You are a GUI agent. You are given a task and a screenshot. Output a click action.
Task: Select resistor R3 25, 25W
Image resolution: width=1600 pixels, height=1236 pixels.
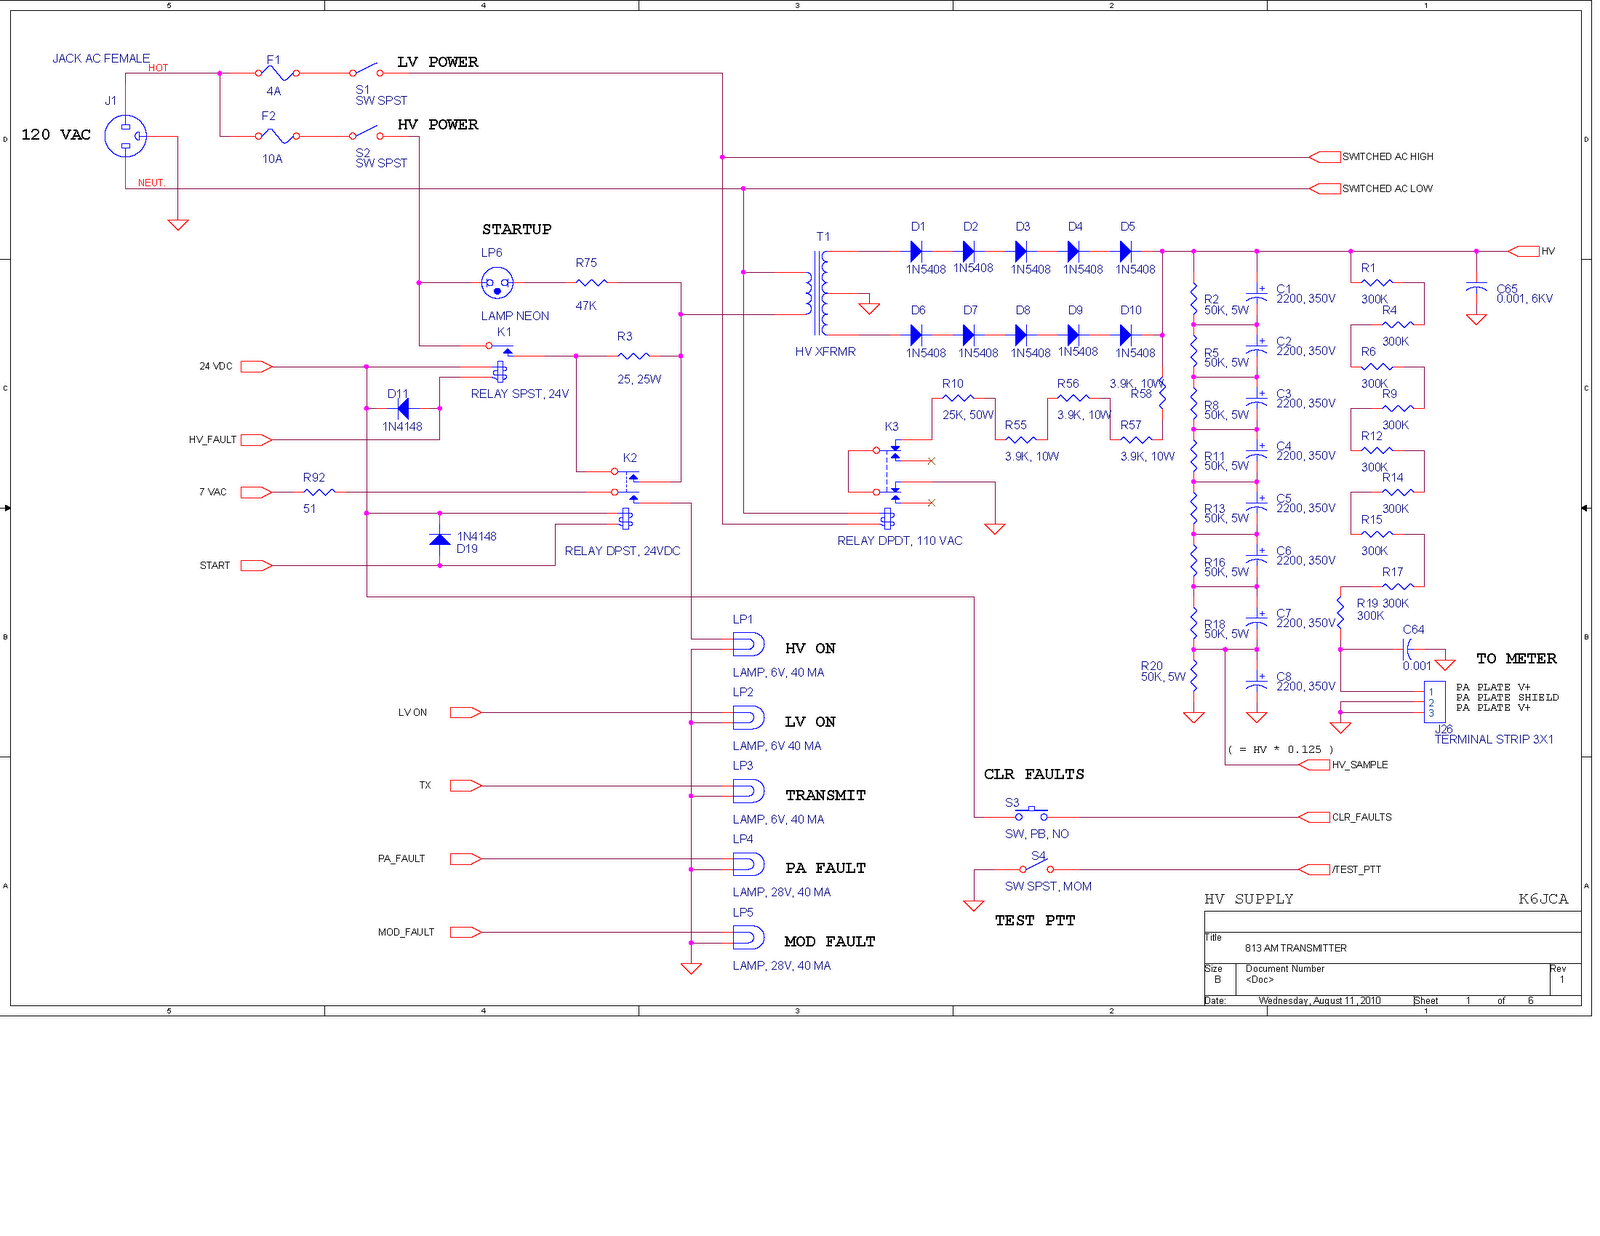click(x=634, y=356)
